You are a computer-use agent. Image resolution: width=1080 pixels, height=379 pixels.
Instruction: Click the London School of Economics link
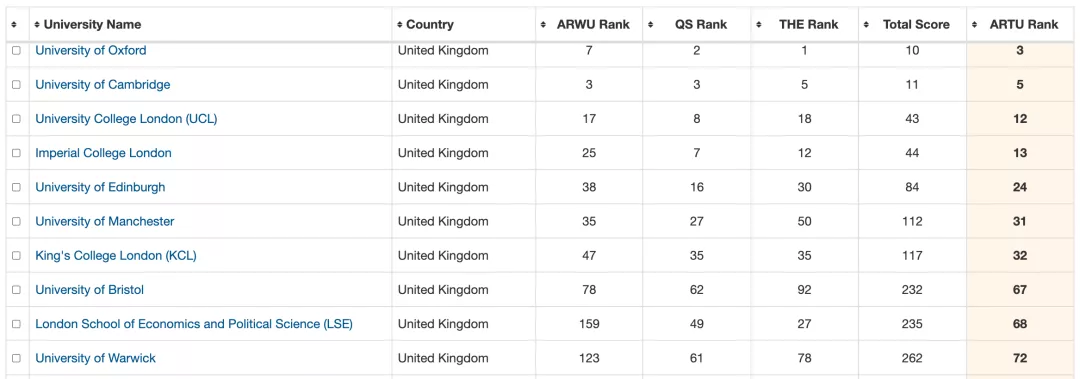click(x=194, y=324)
